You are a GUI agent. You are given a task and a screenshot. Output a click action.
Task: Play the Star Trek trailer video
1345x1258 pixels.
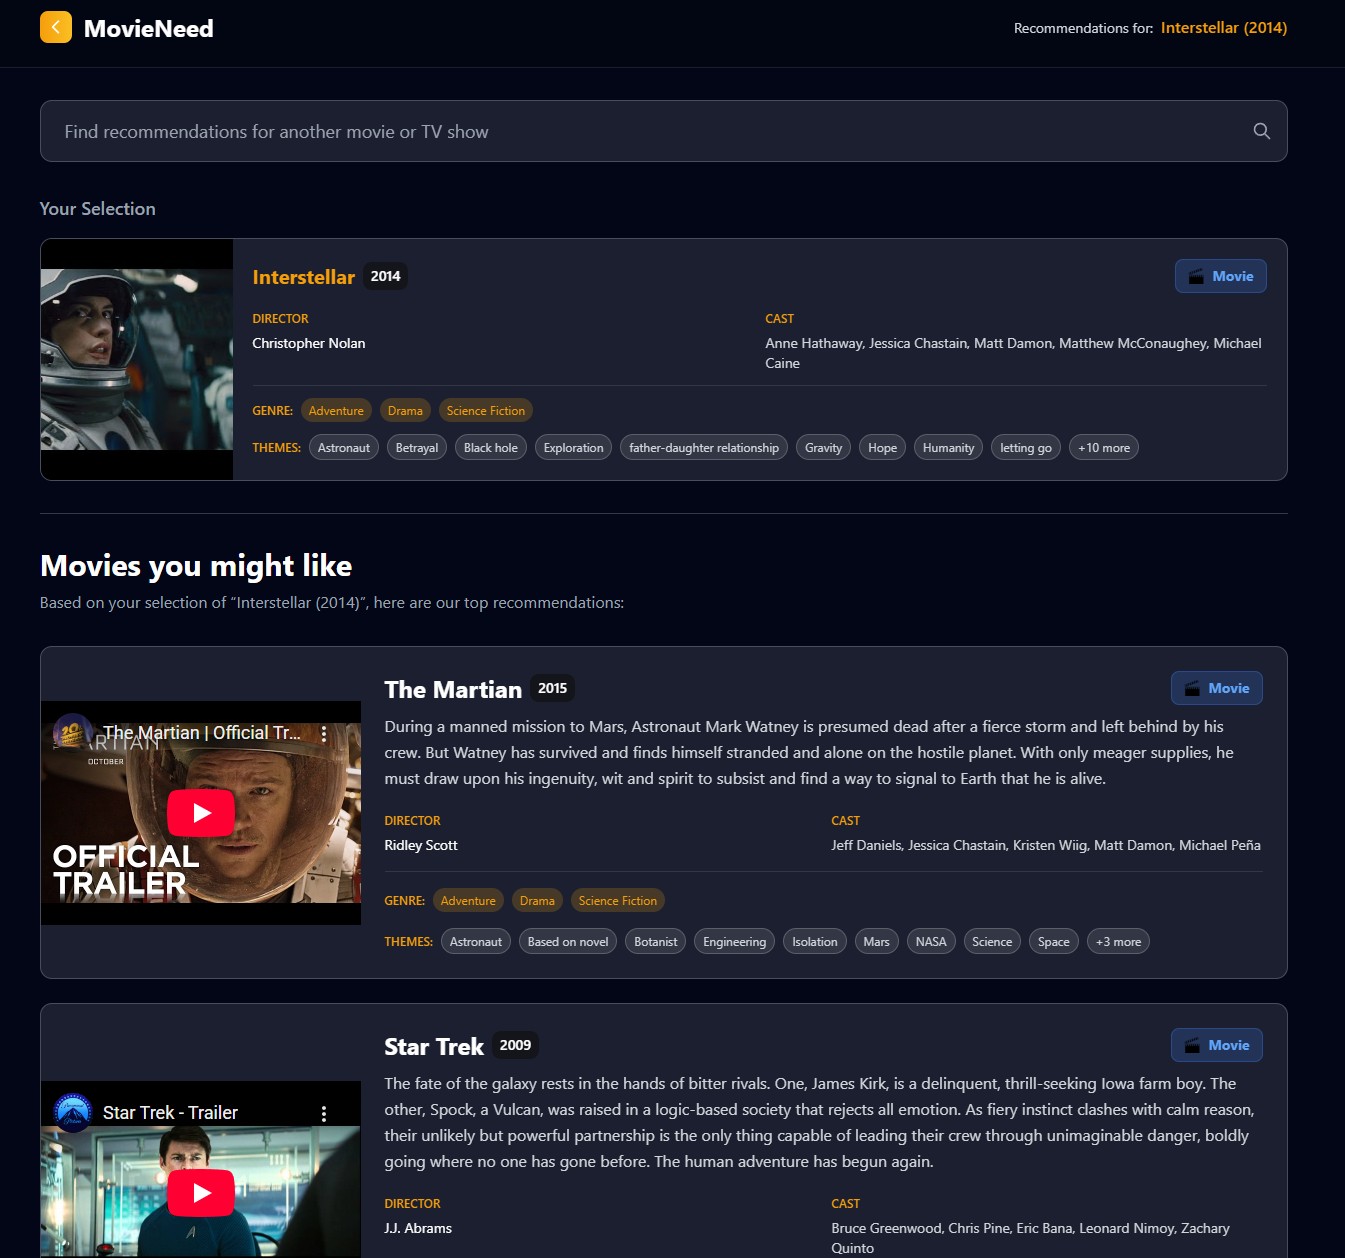click(201, 1192)
